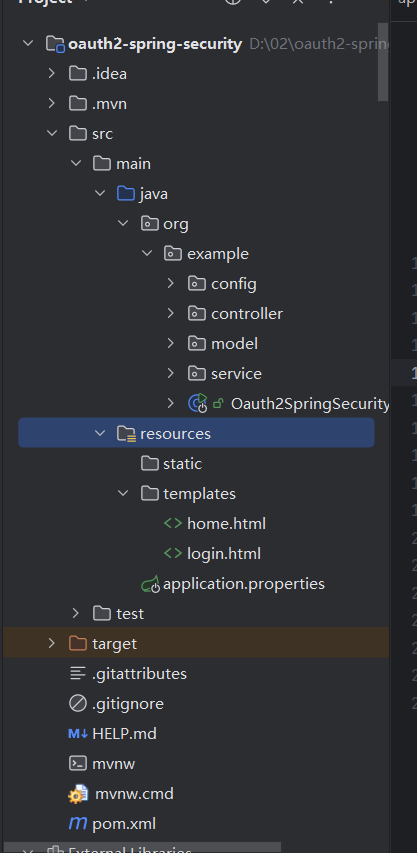417x853 pixels.
Task: Click the Spring application.properties file icon
Action: coord(151,584)
